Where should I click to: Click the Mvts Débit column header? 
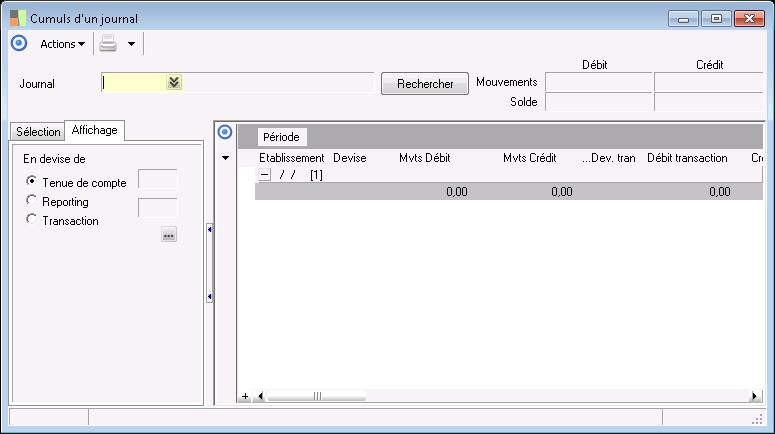(x=425, y=158)
